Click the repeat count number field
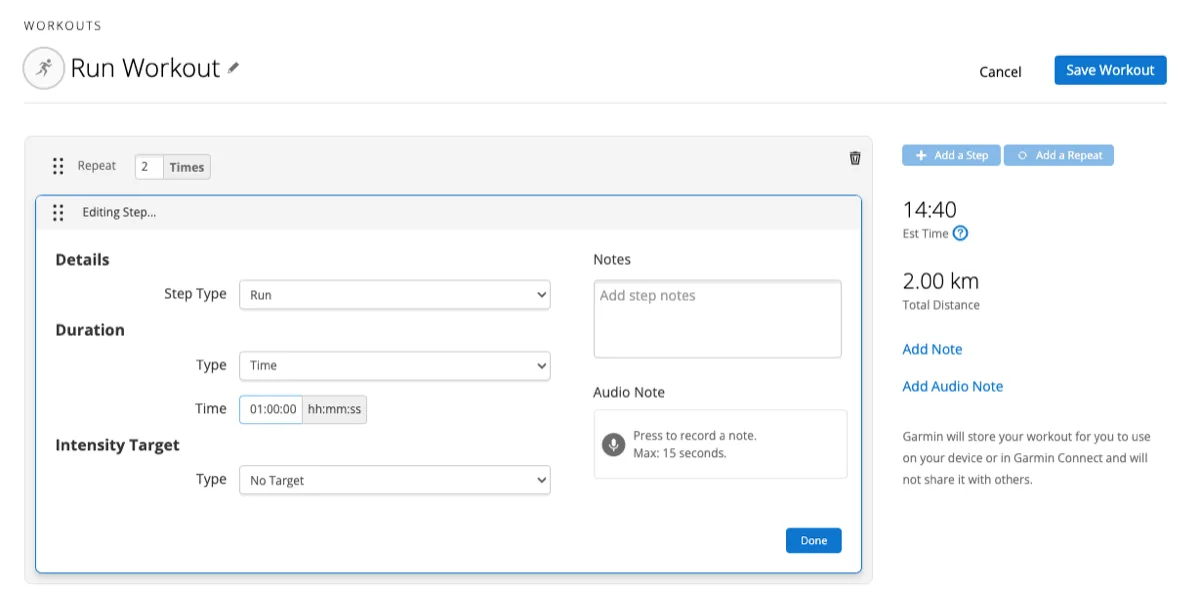 tap(149, 167)
